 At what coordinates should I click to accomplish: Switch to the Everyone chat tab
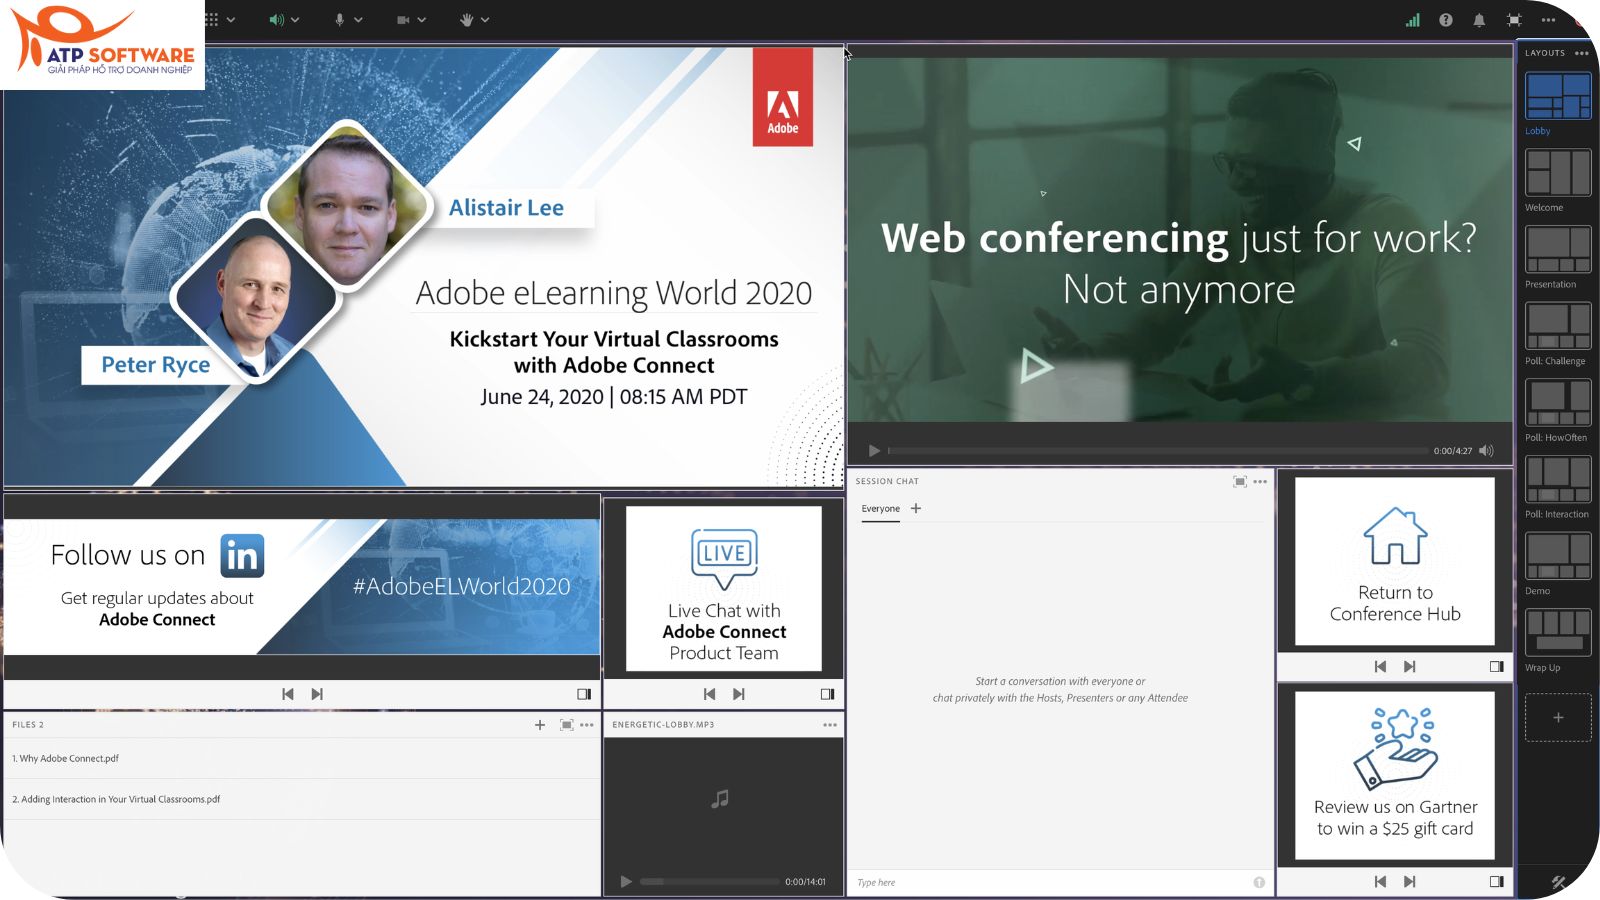click(879, 509)
